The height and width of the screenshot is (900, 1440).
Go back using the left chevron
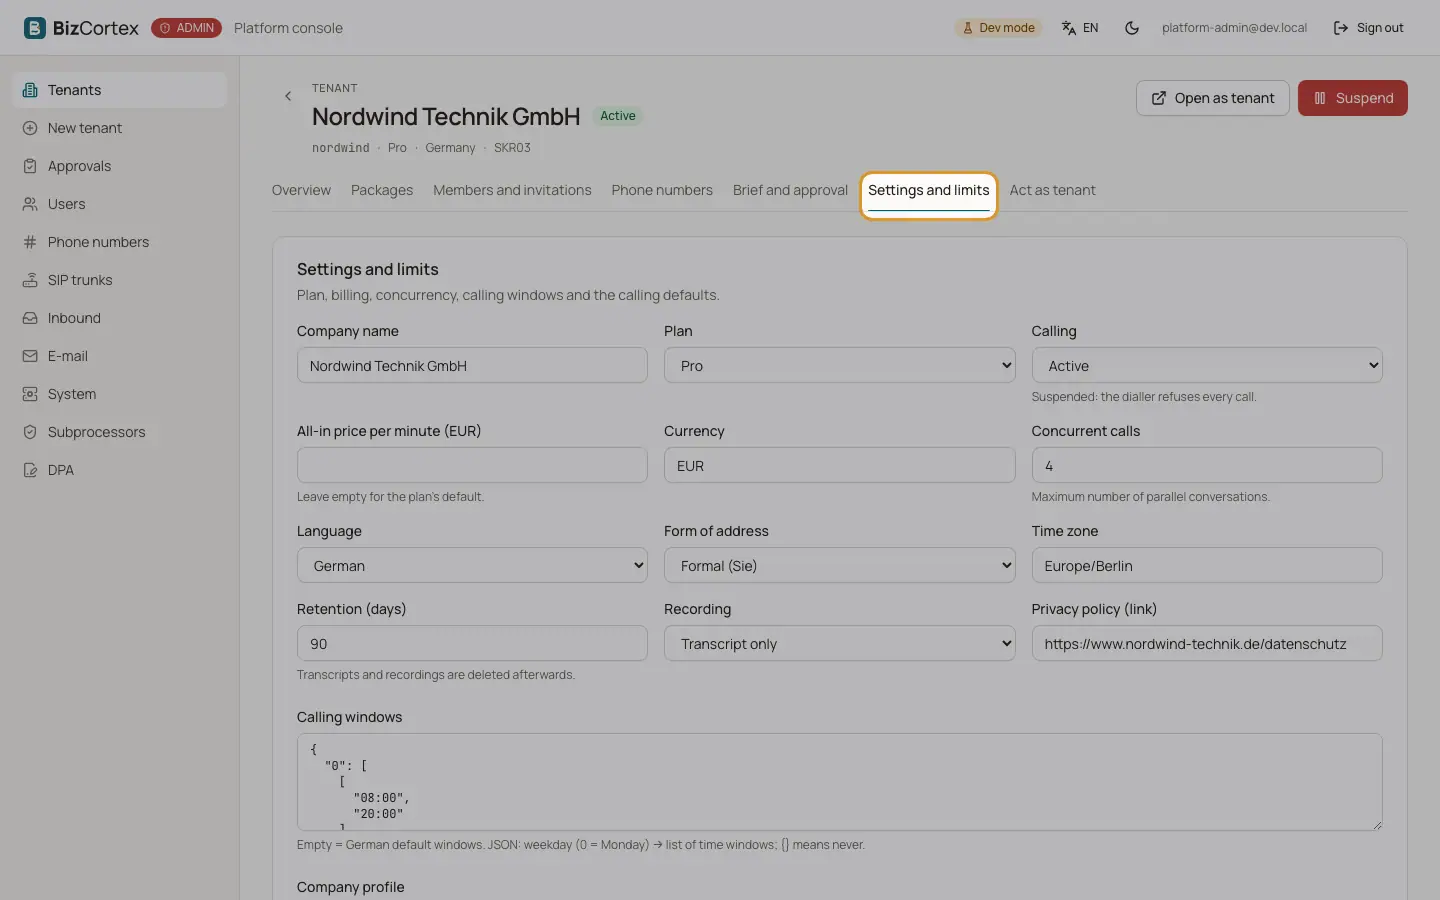(x=288, y=96)
